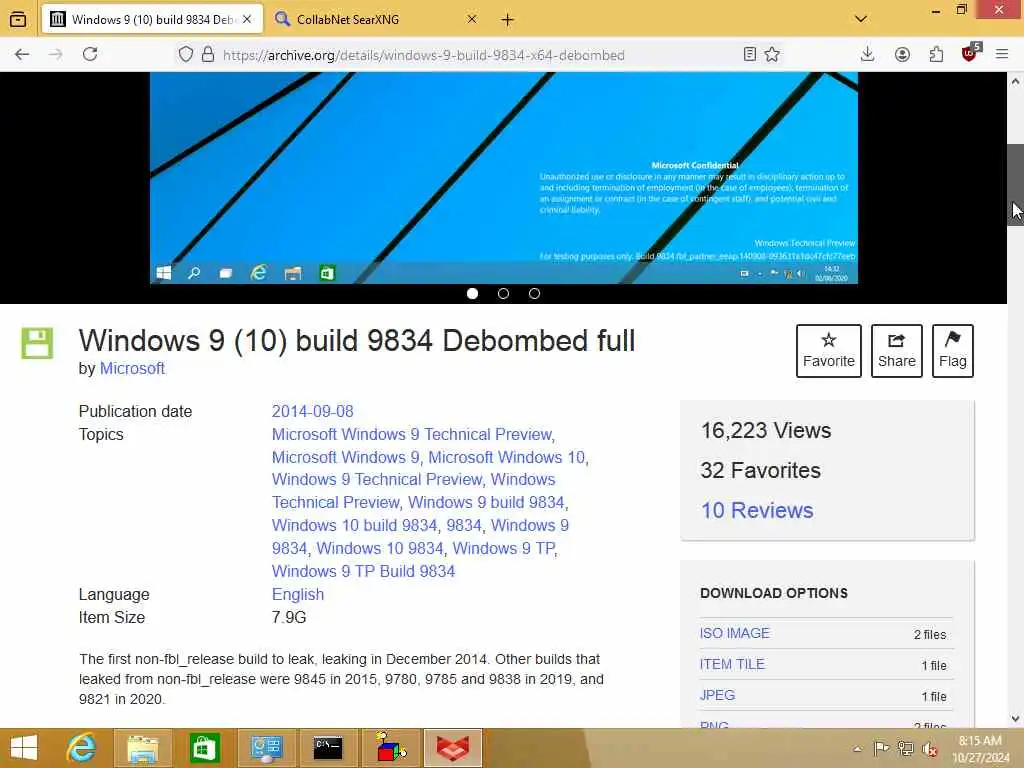Click the 16,223 Views statistic
Viewport: 1024px width, 768px height.
(765, 430)
